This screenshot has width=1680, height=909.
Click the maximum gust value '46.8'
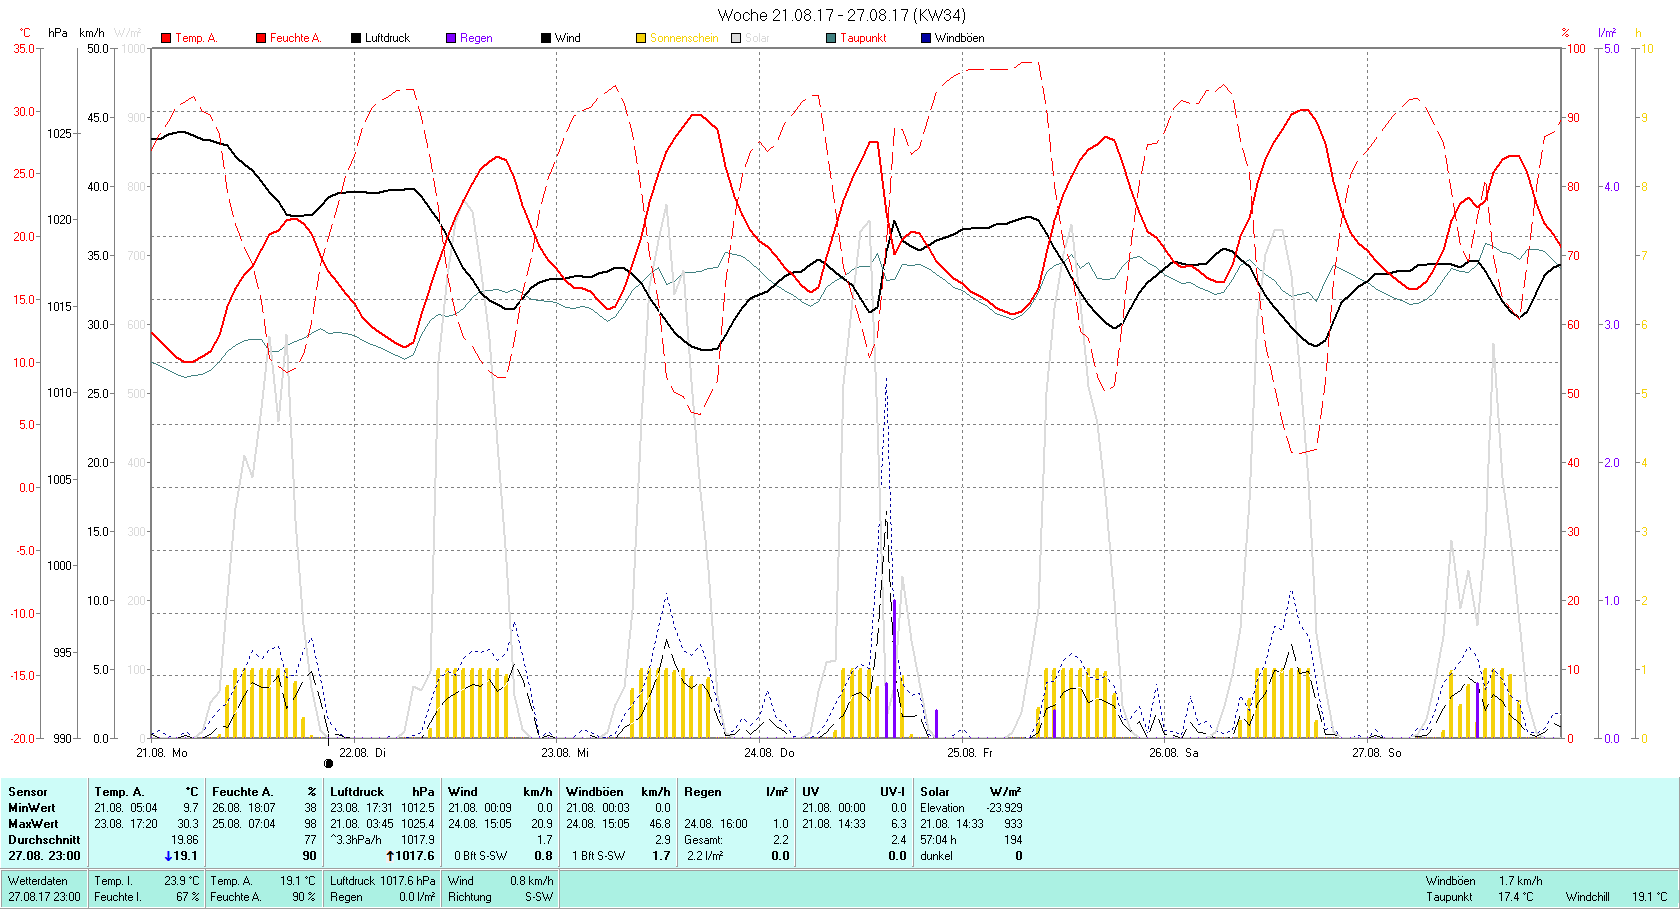660,824
